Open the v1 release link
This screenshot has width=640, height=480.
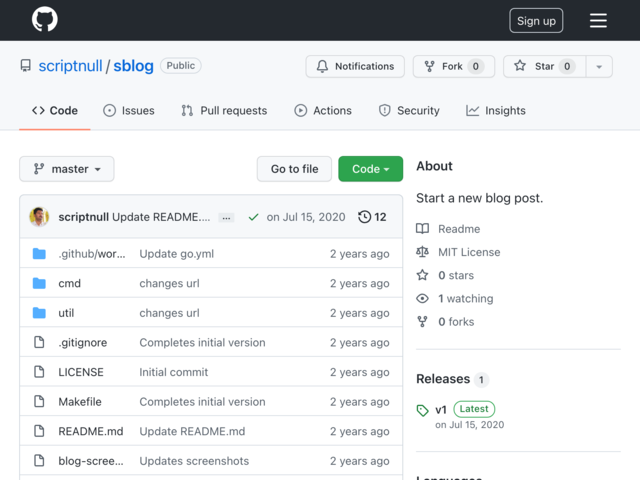point(441,409)
